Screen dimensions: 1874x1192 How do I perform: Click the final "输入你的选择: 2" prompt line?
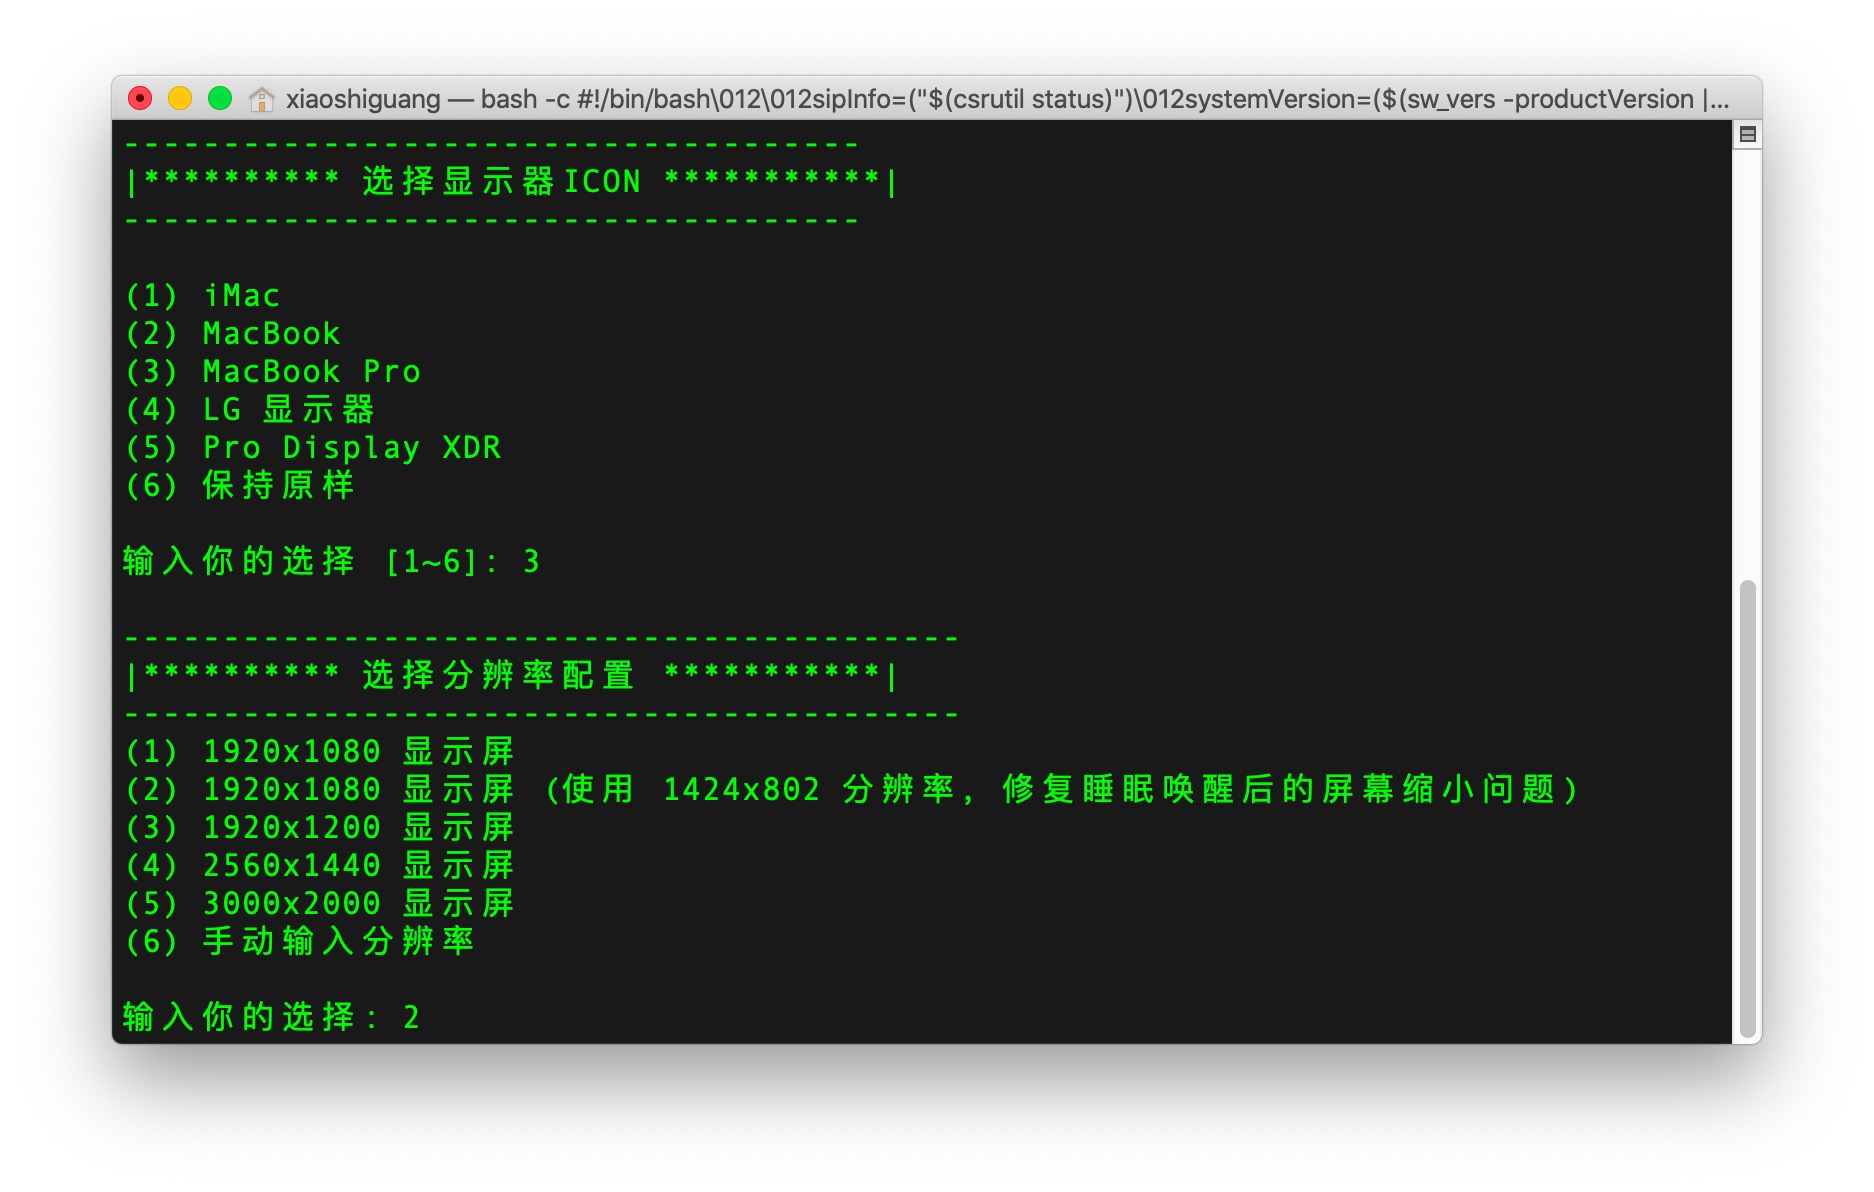(271, 1018)
